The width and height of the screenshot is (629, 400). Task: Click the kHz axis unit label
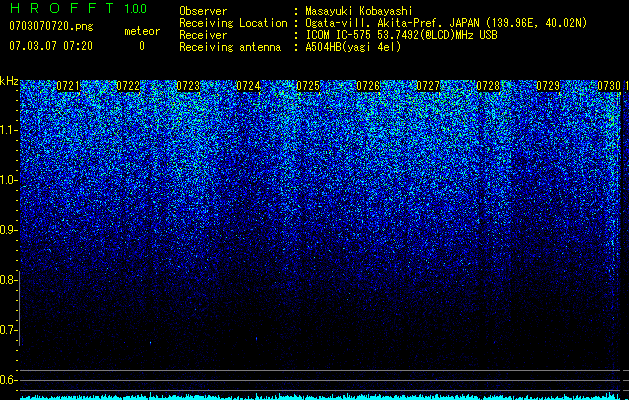tap(9, 81)
